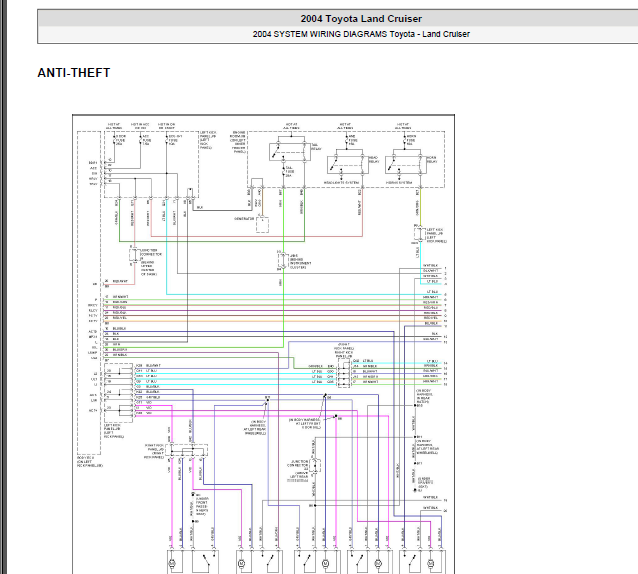
Task: Click the HEADLIGHTS SYSTEM label under head relay
Action: point(341,183)
